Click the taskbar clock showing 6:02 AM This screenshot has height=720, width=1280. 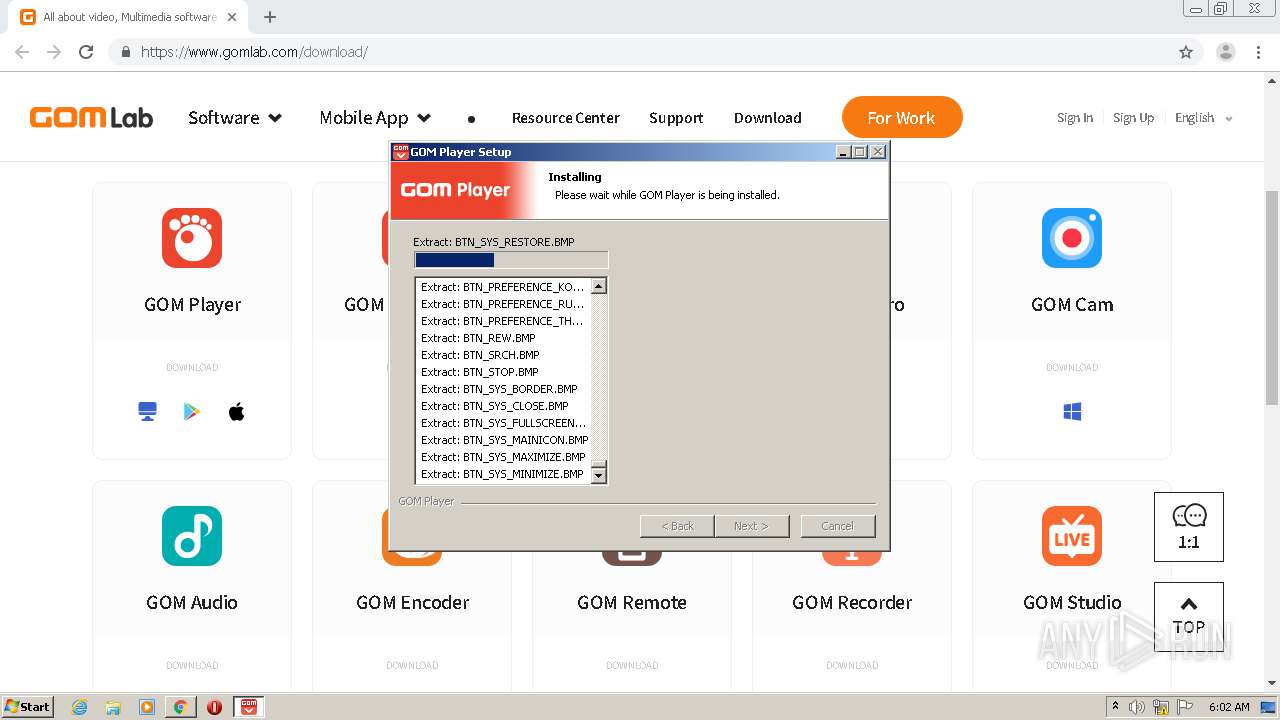pos(1229,707)
